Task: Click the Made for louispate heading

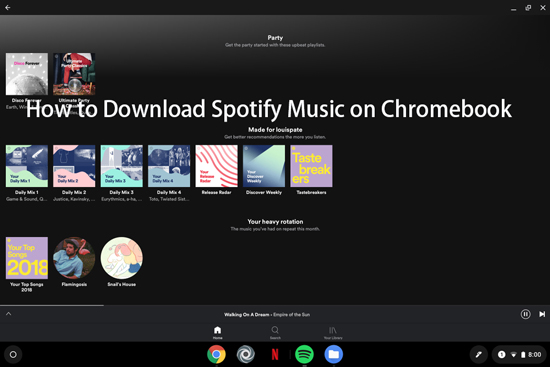Action: pos(275,130)
